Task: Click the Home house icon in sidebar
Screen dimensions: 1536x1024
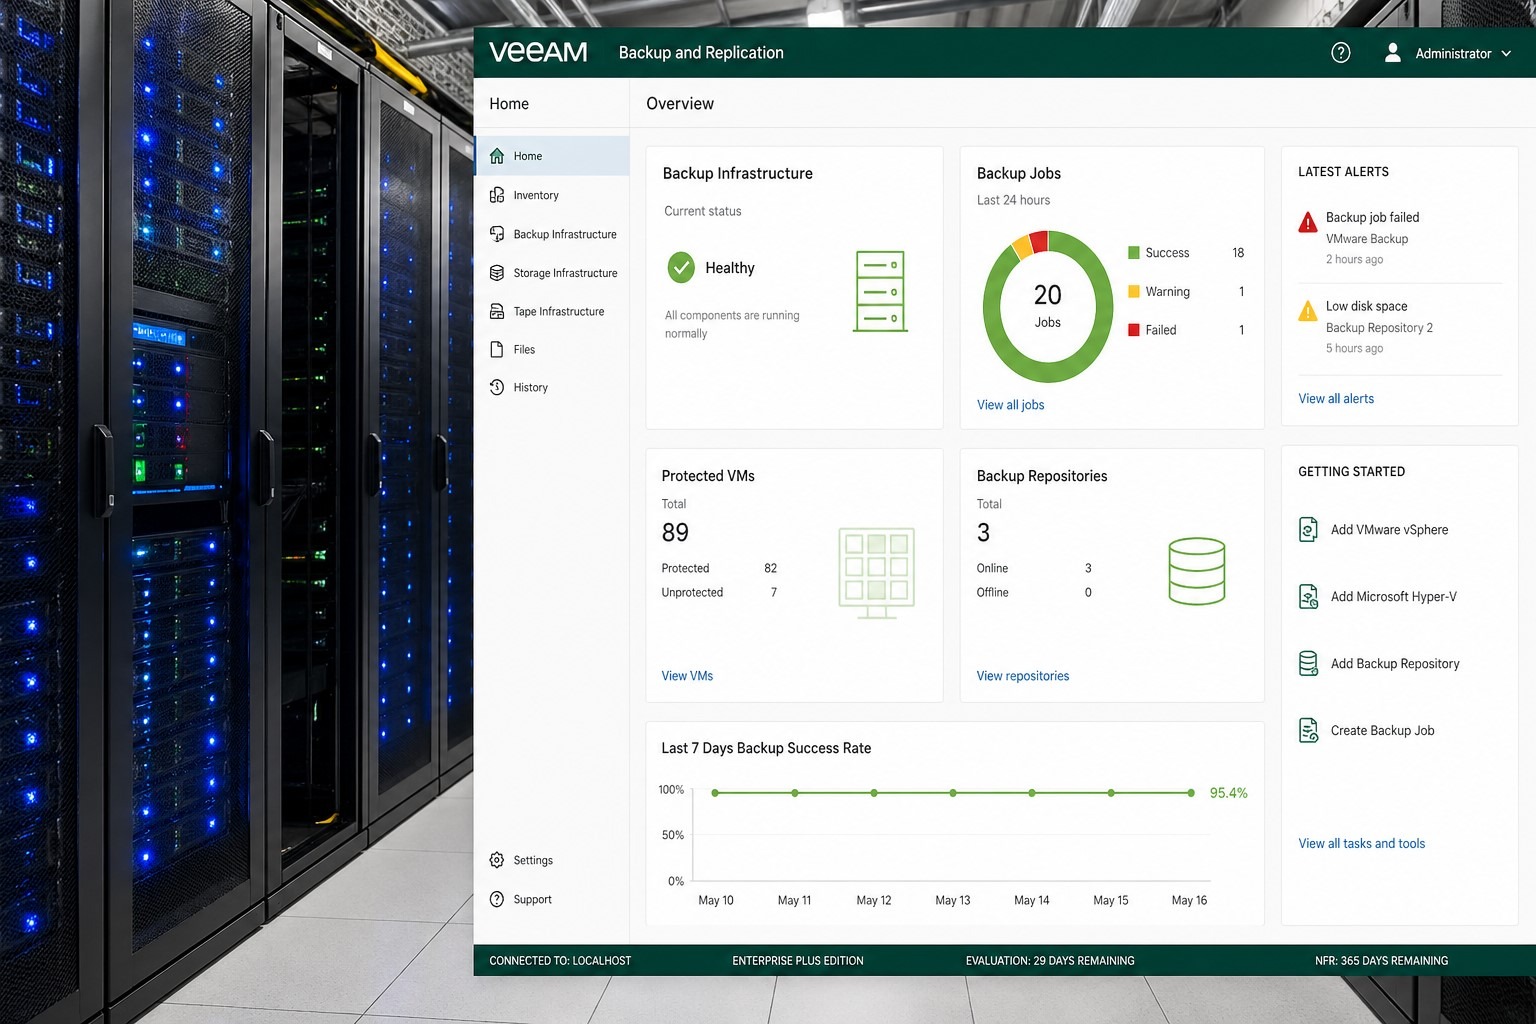Action: point(497,156)
